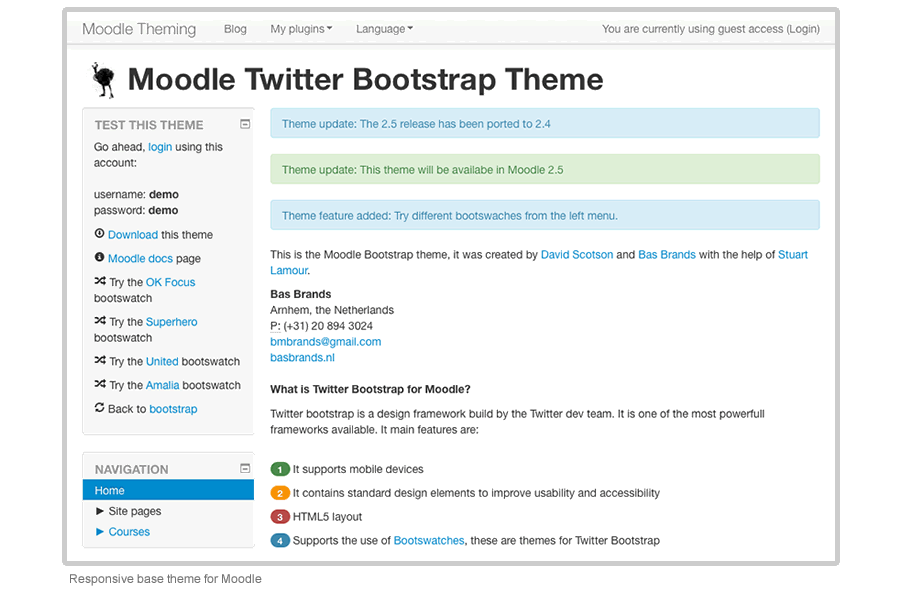Click refresh icon beside Back to bootstrap
The width and height of the screenshot is (900, 600).
(99, 408)
